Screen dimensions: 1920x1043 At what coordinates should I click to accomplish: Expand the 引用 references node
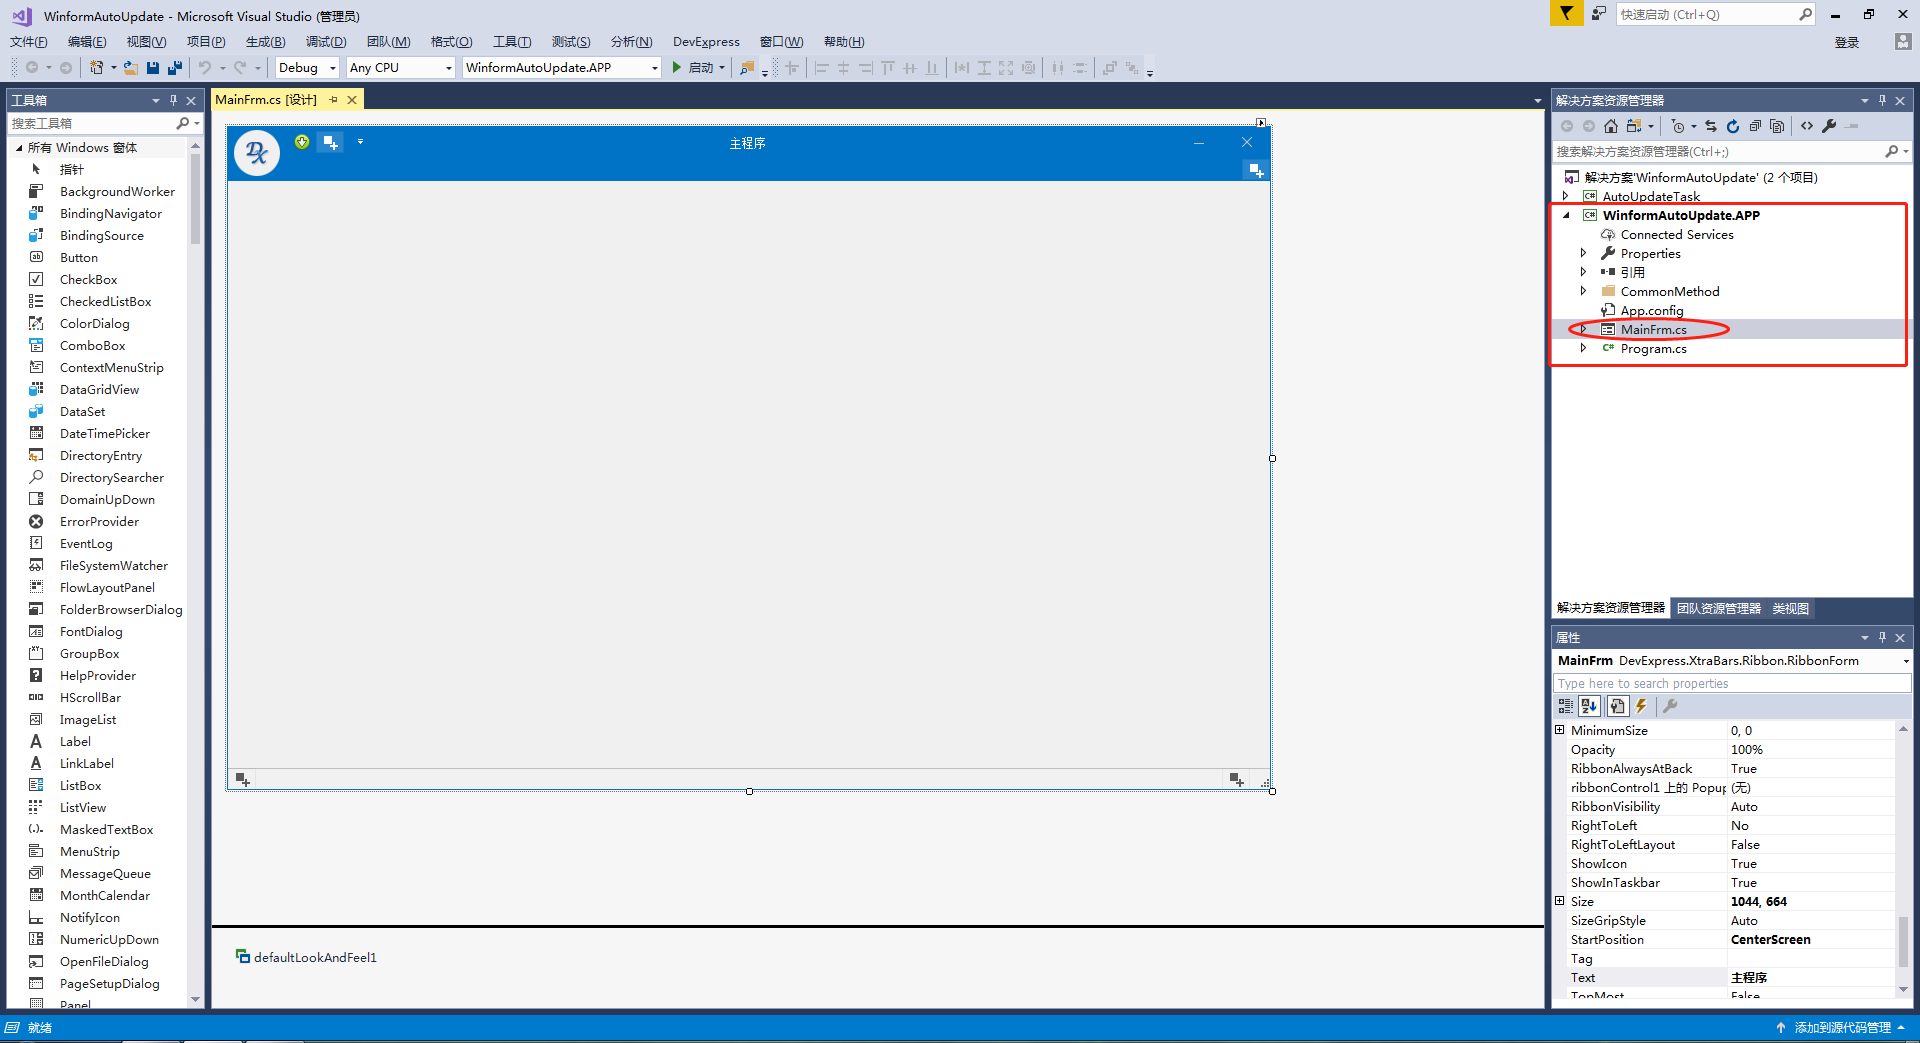click(1583, 272)
